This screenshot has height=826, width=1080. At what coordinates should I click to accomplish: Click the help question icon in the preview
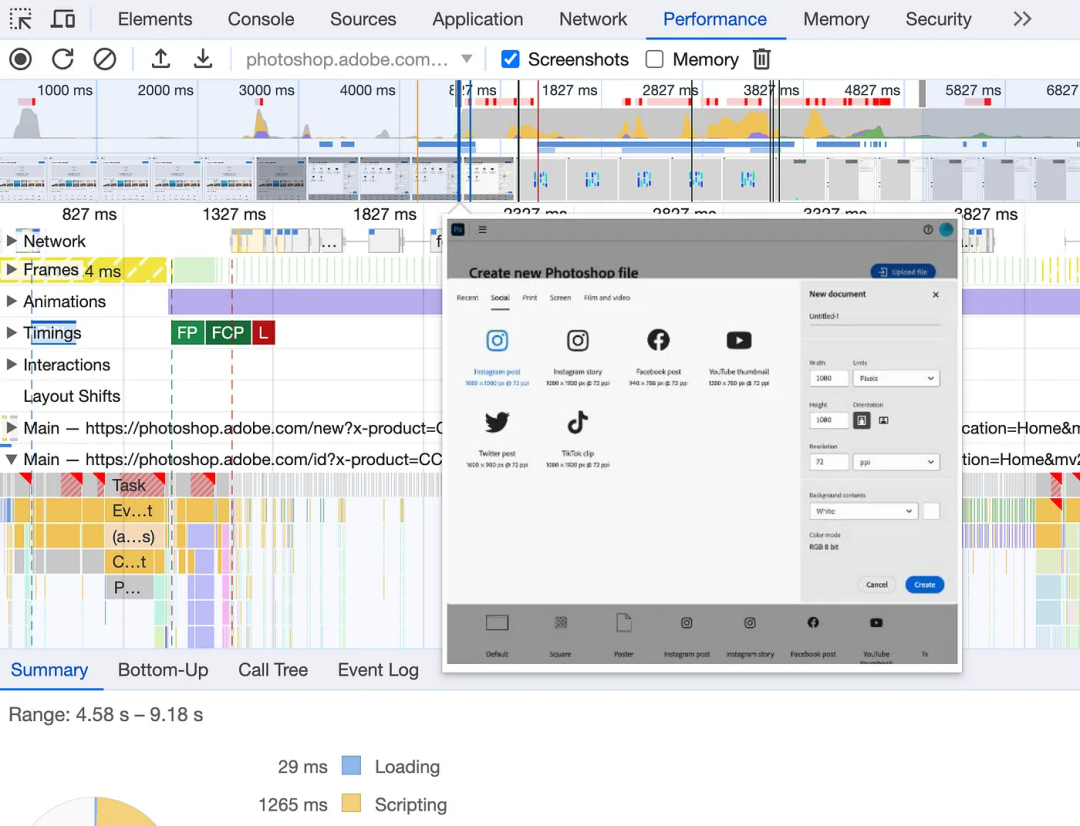928,229
